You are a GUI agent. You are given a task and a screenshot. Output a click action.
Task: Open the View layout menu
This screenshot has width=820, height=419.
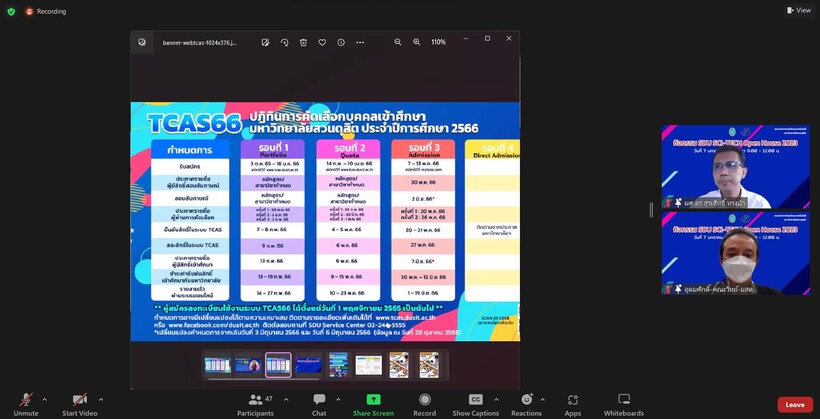[x=799, y=10]
